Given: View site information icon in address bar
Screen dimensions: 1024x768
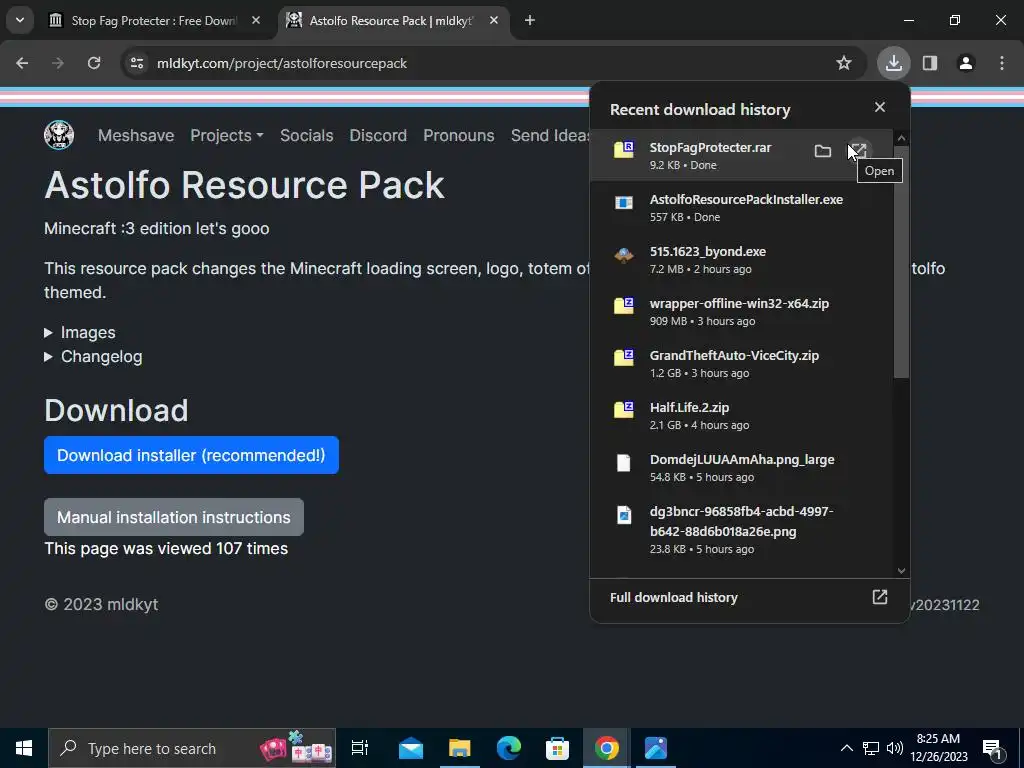Looking at the screenshot, I should (x=137, y=63).
